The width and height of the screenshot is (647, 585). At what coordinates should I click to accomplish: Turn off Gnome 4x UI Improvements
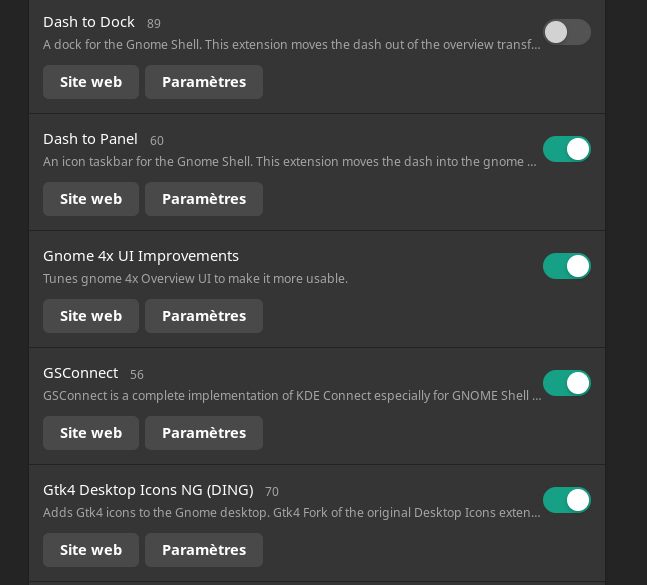(567, 266)
